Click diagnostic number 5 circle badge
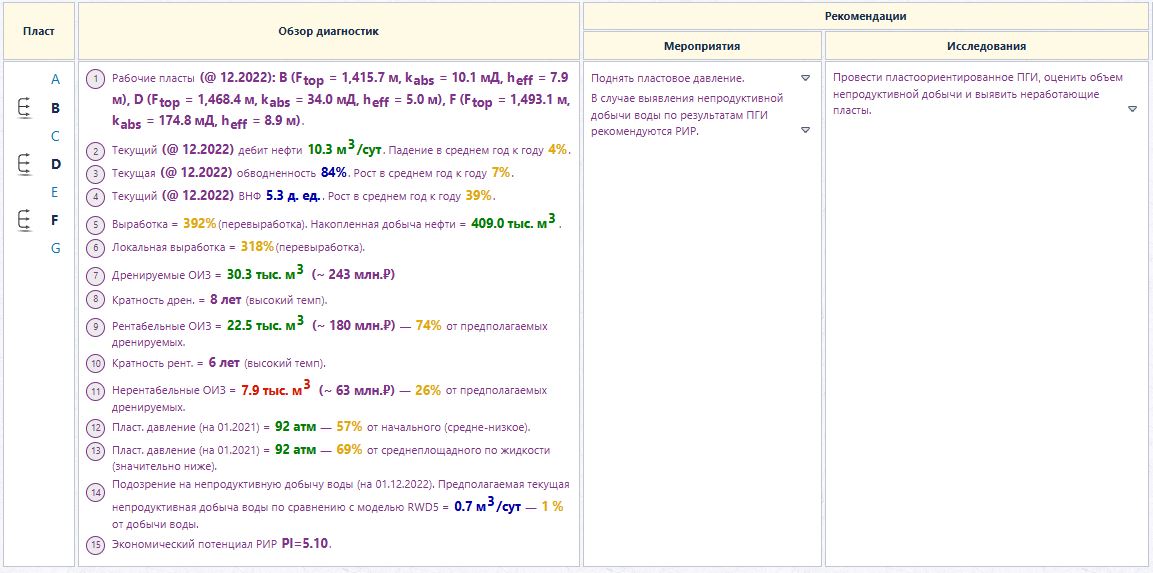Image resolution: width=1153 pixels, height=573 pixels. tap(96, 224)
